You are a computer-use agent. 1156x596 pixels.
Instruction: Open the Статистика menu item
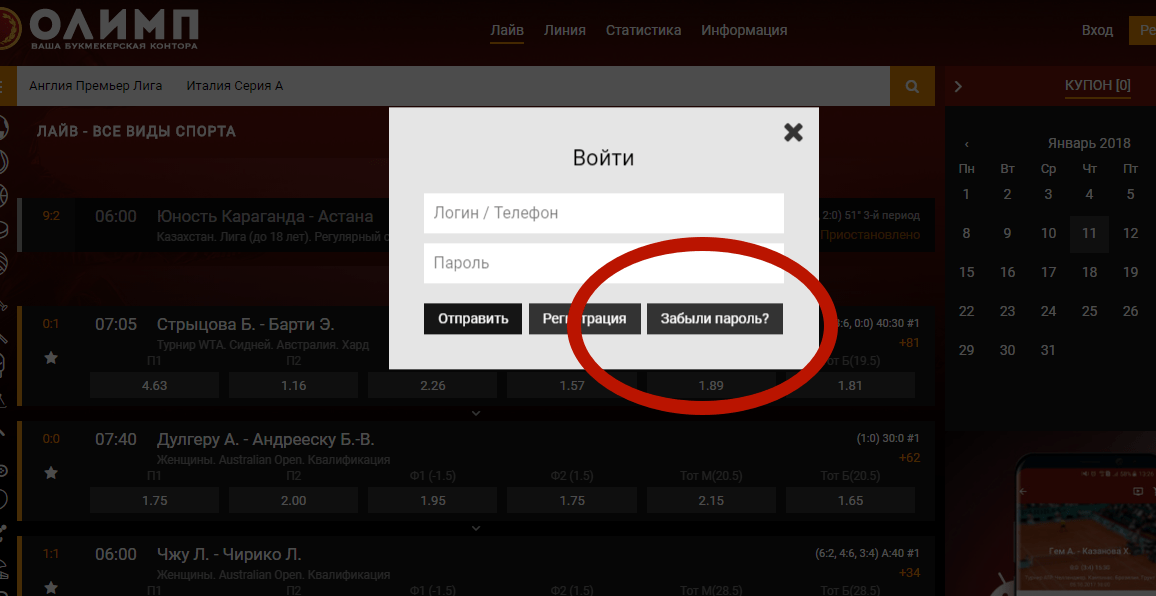point(643,31)
